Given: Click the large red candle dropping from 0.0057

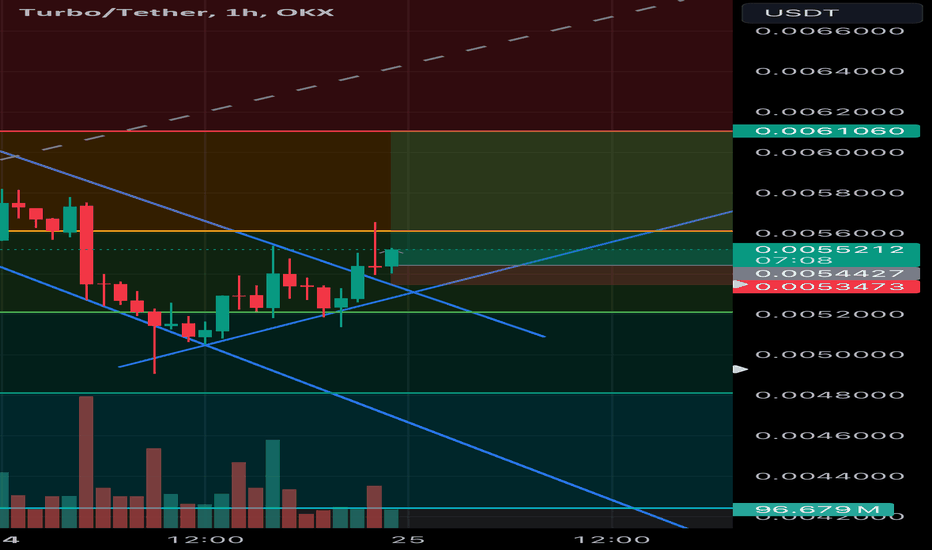Looking at the screenshot, I should [x=86, y=245].
